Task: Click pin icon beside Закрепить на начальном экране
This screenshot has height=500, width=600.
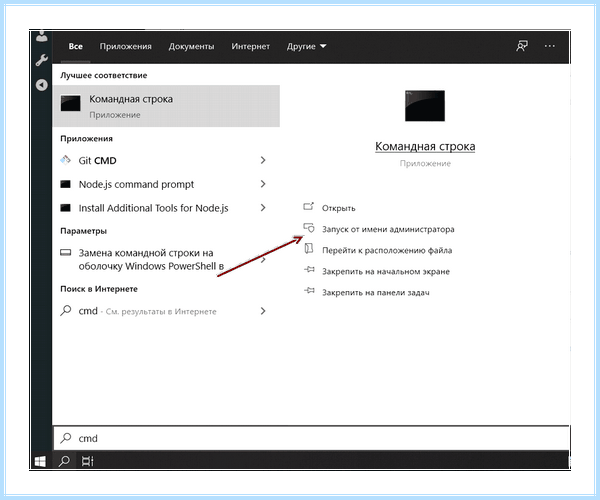Action: pyautogui.click(x=309, y=270)
